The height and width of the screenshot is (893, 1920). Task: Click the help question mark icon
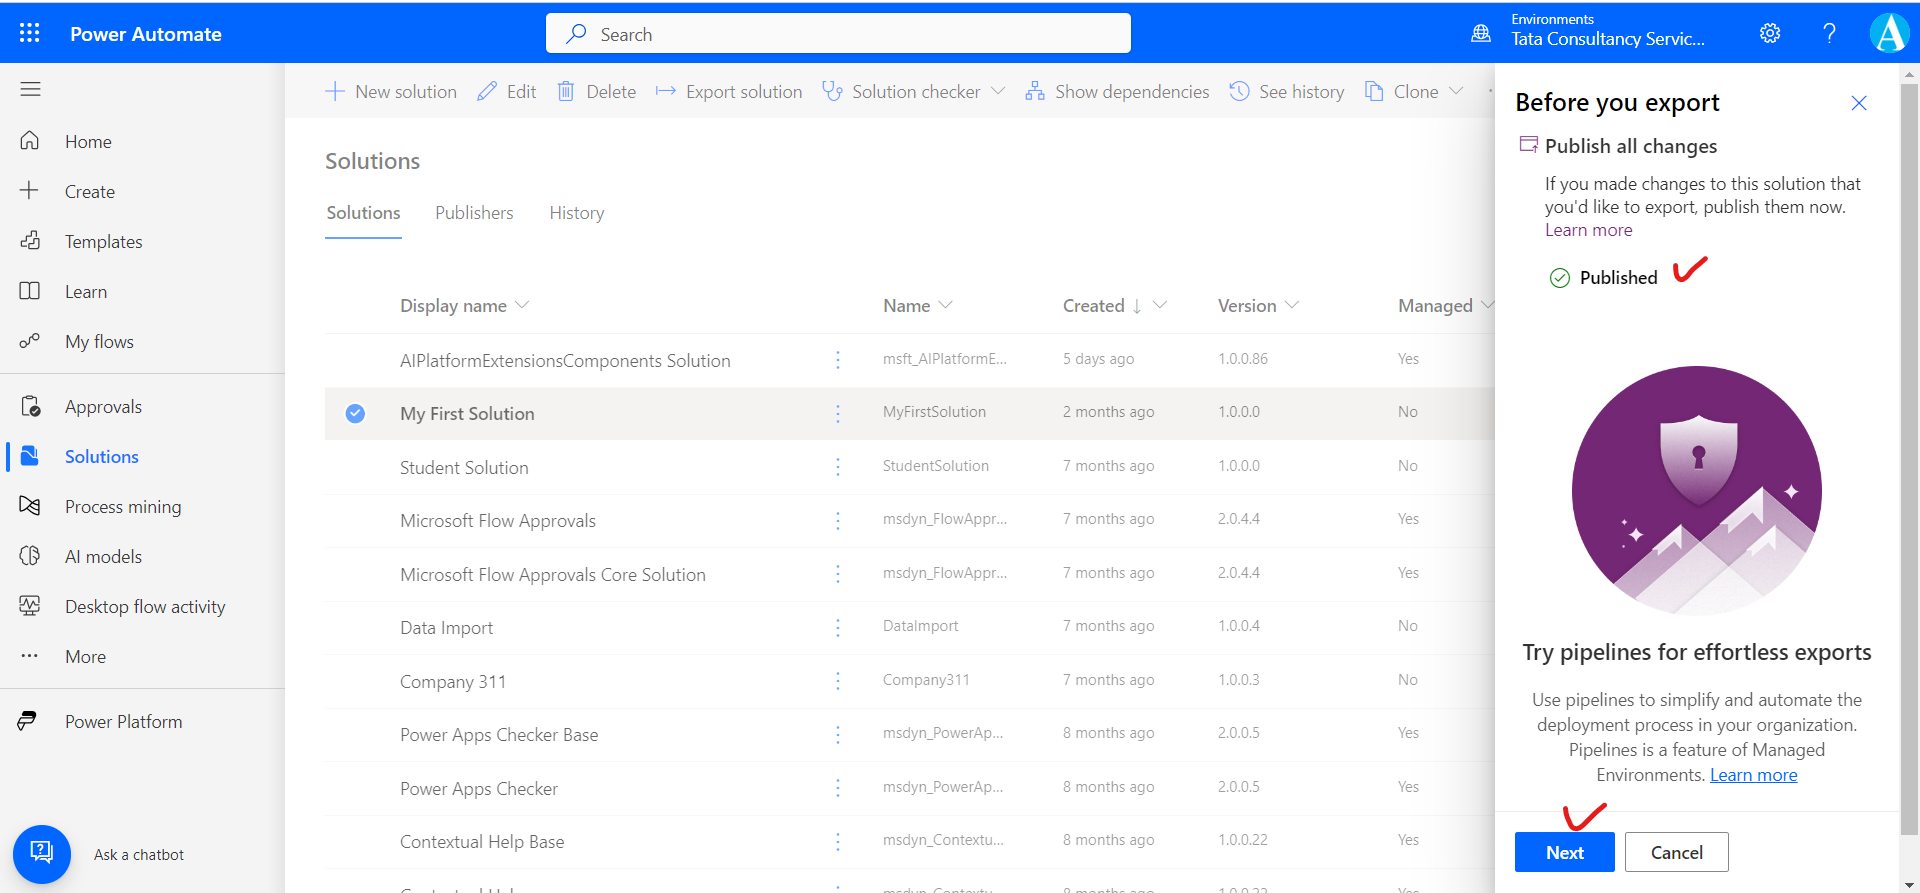pos(1829,33)
